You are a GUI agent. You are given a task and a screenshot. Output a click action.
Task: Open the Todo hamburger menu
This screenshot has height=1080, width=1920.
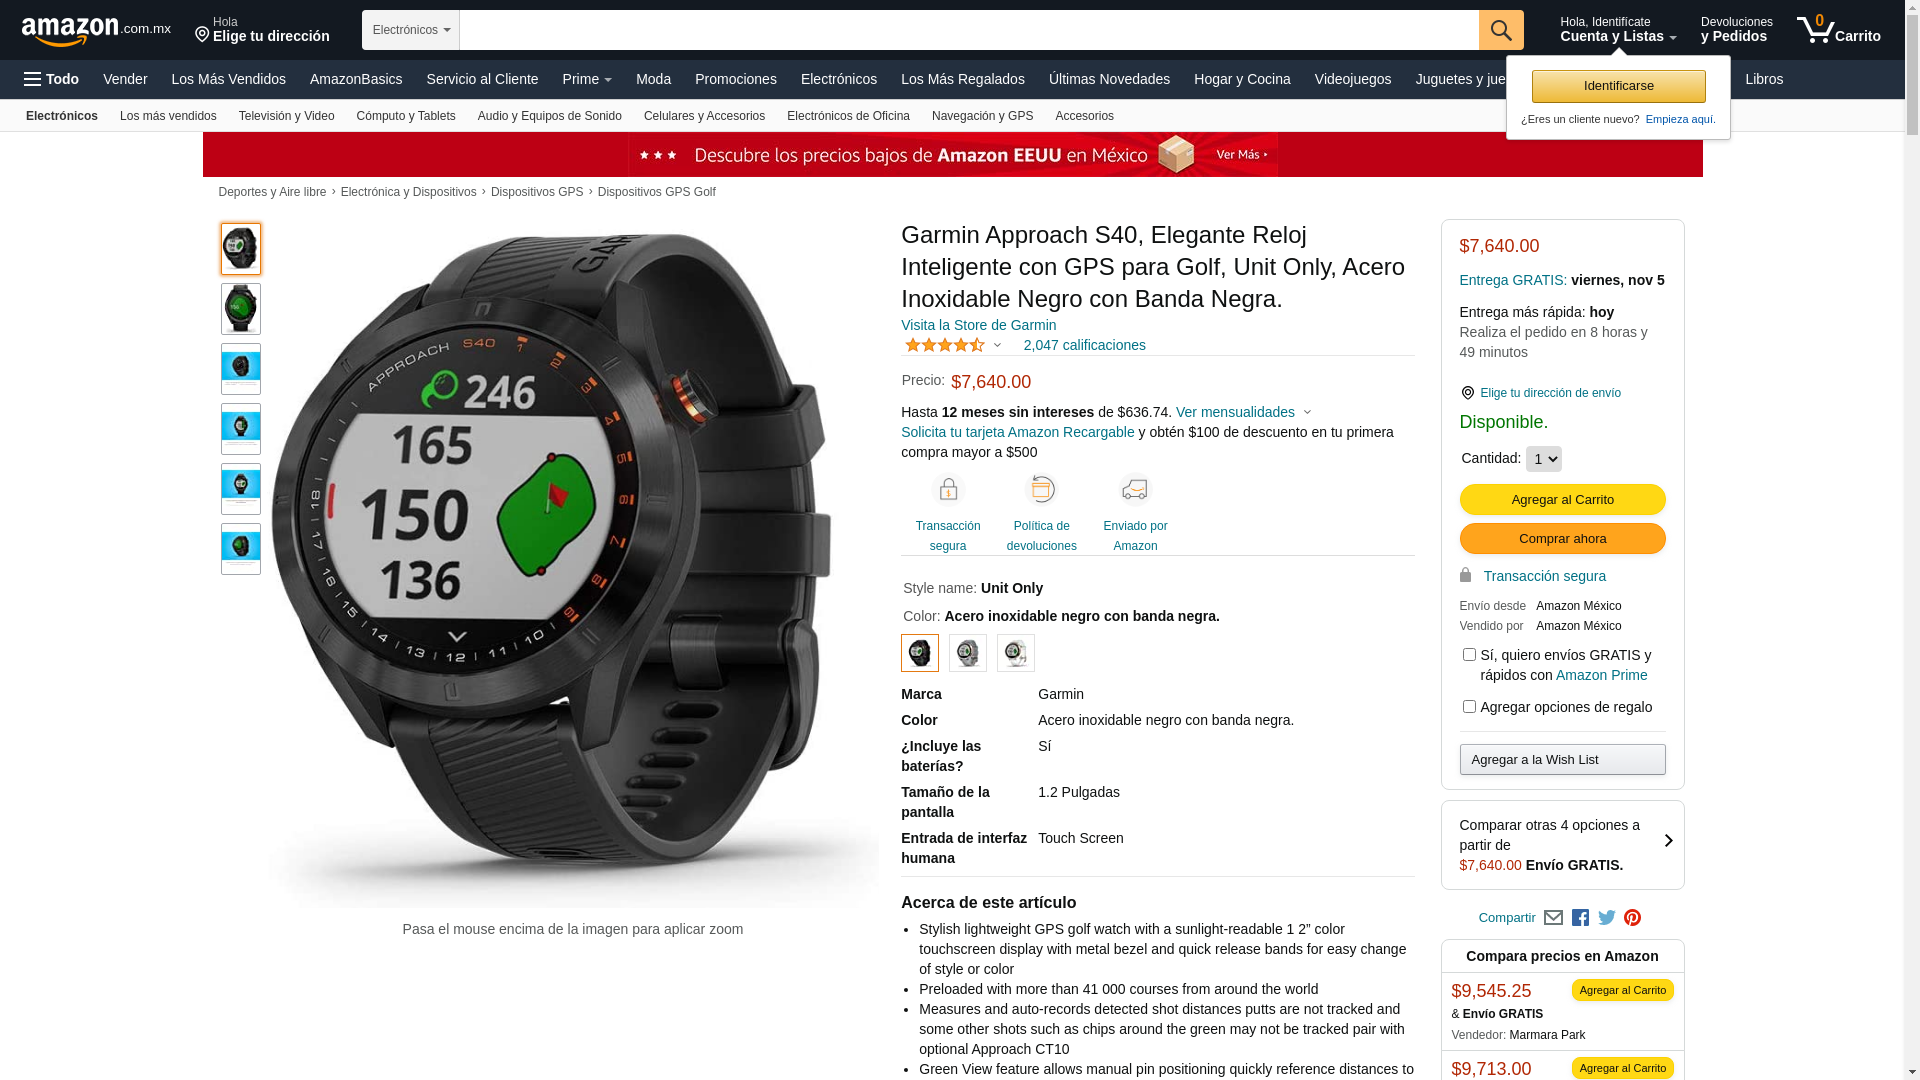click(52, 79)
